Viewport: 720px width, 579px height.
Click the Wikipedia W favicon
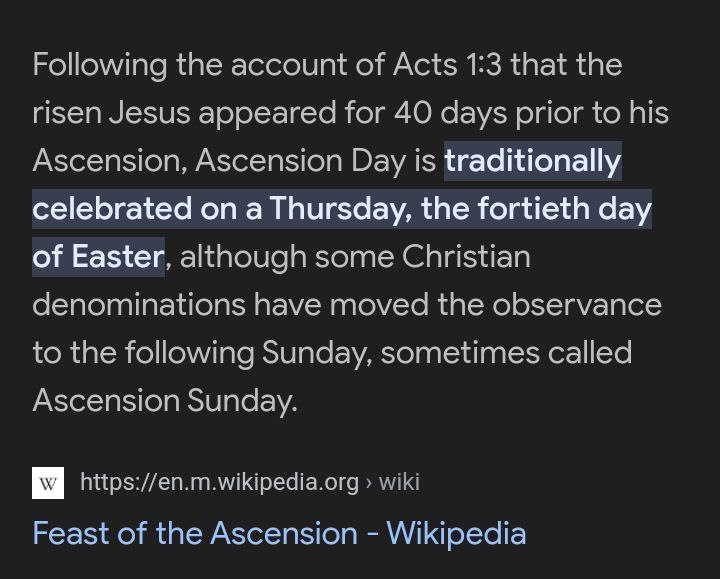click(48, 483)
